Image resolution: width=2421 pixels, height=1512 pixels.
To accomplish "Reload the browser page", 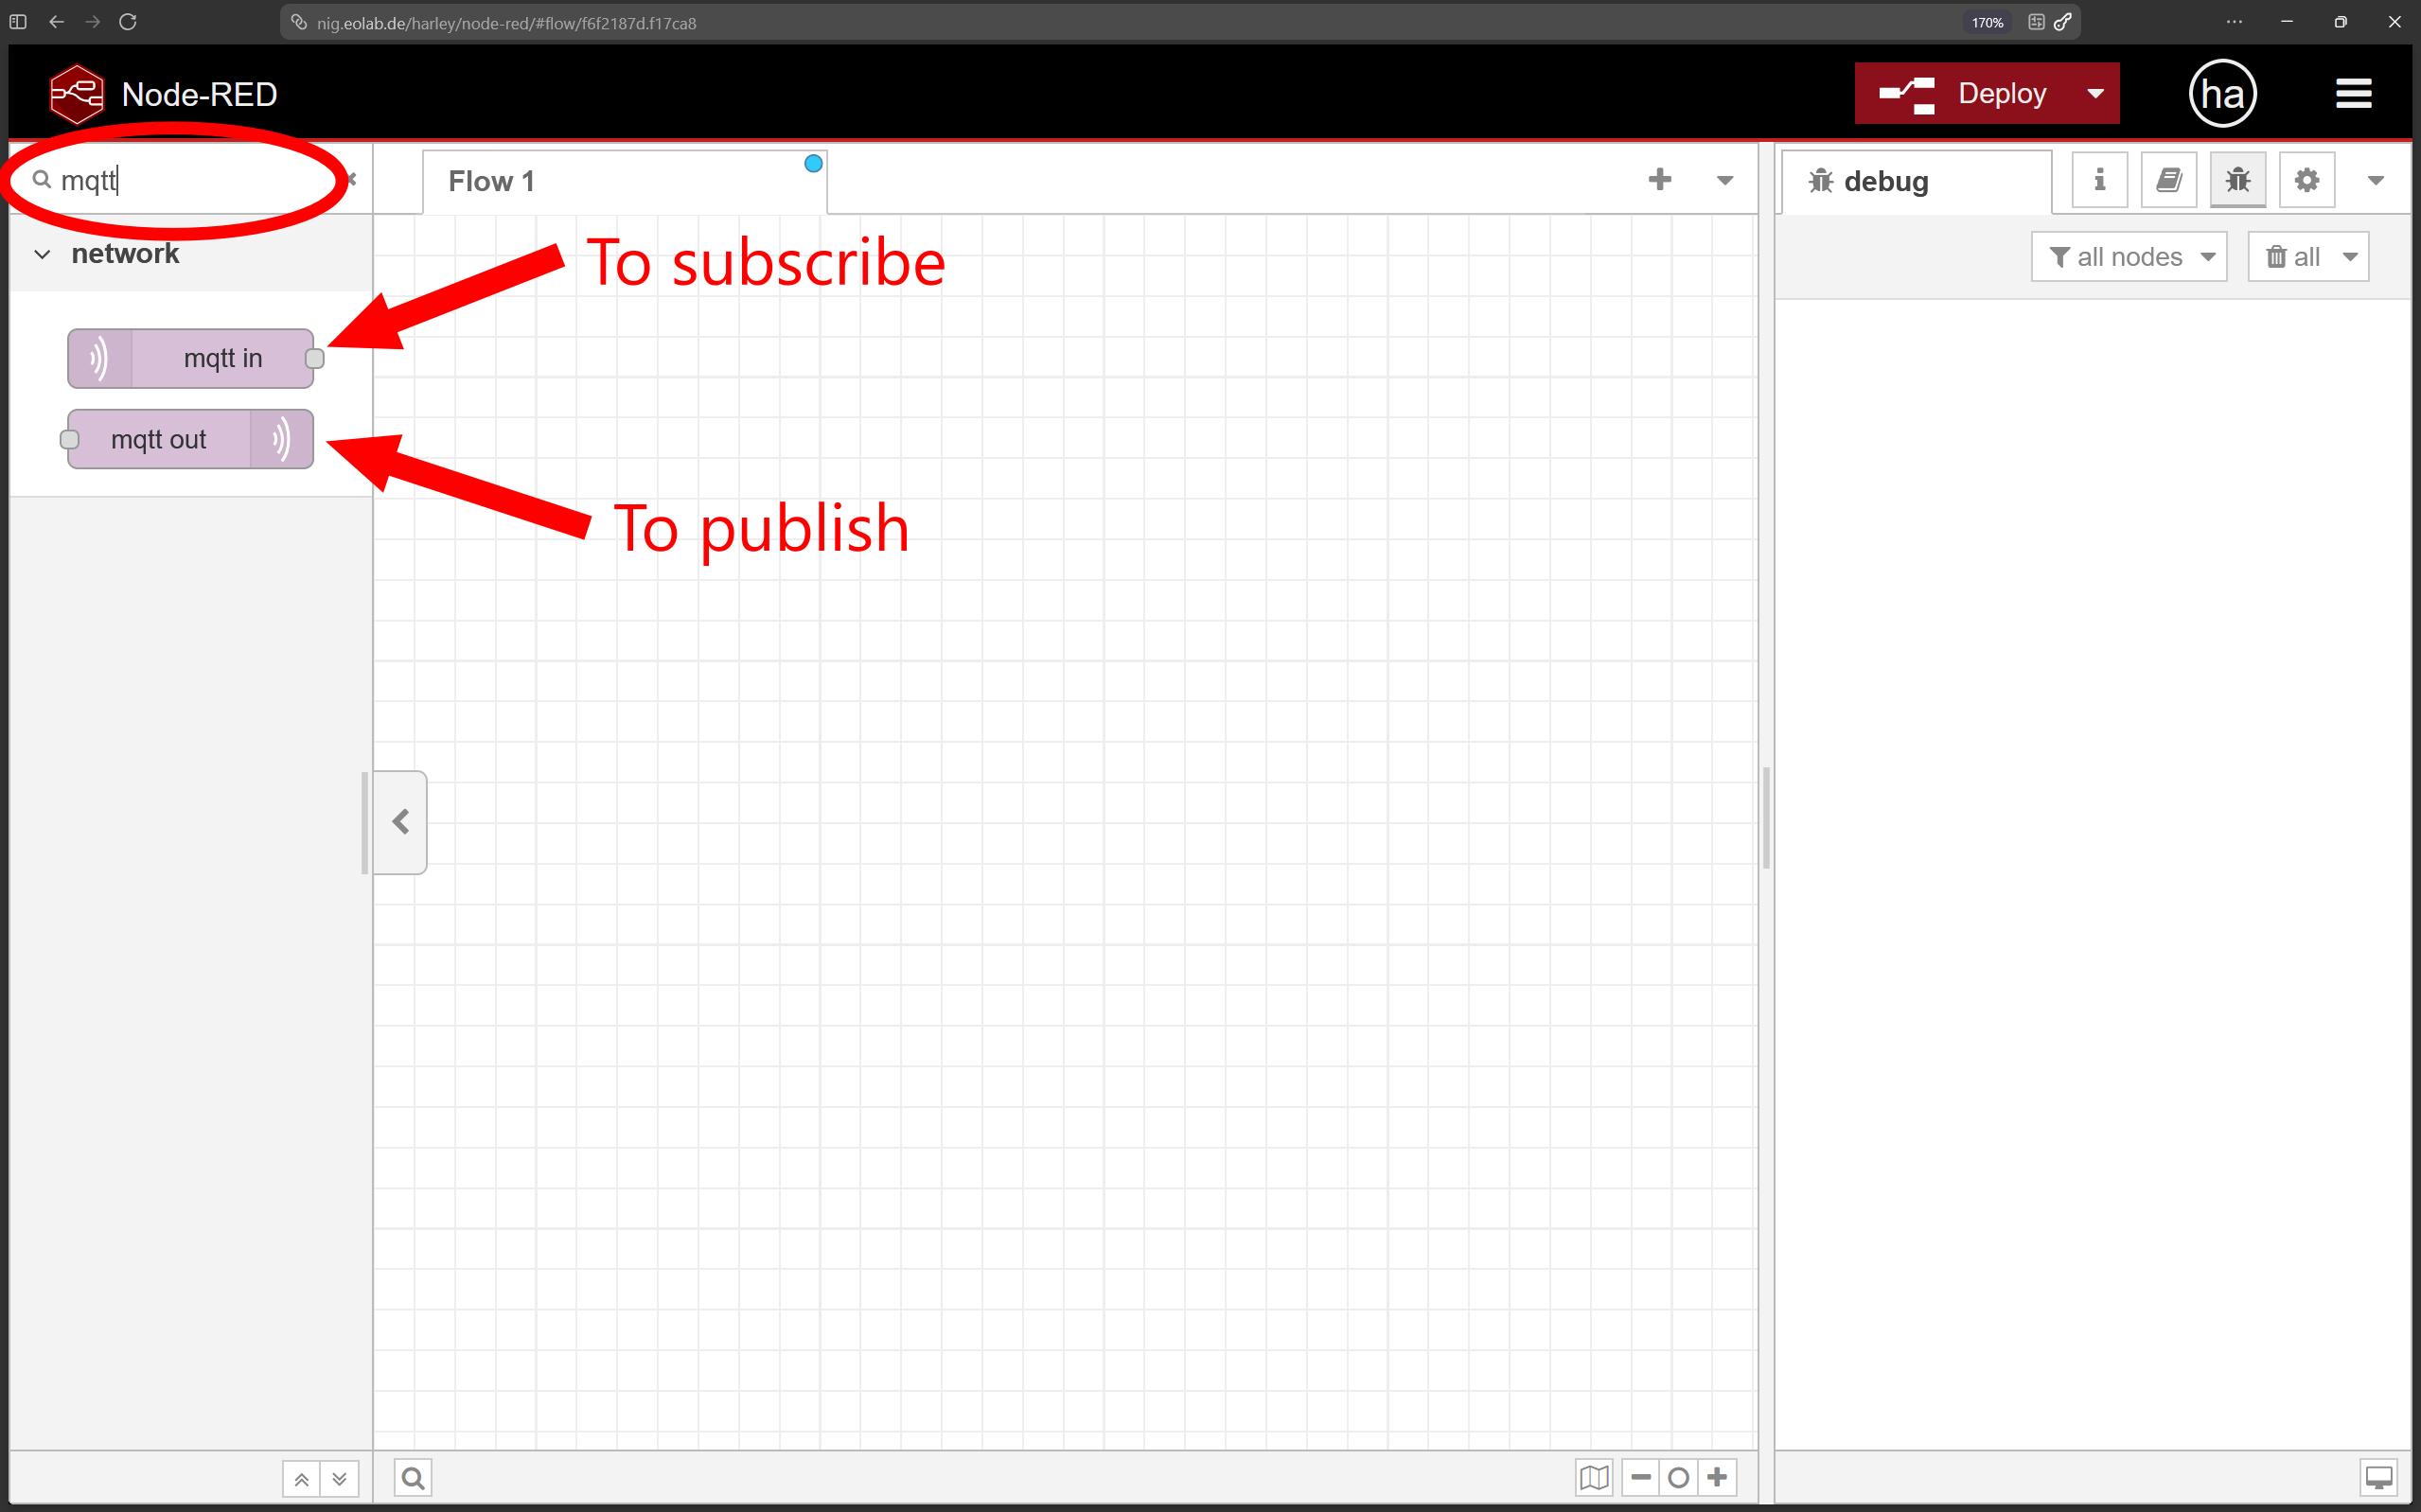I will (128, 22).
